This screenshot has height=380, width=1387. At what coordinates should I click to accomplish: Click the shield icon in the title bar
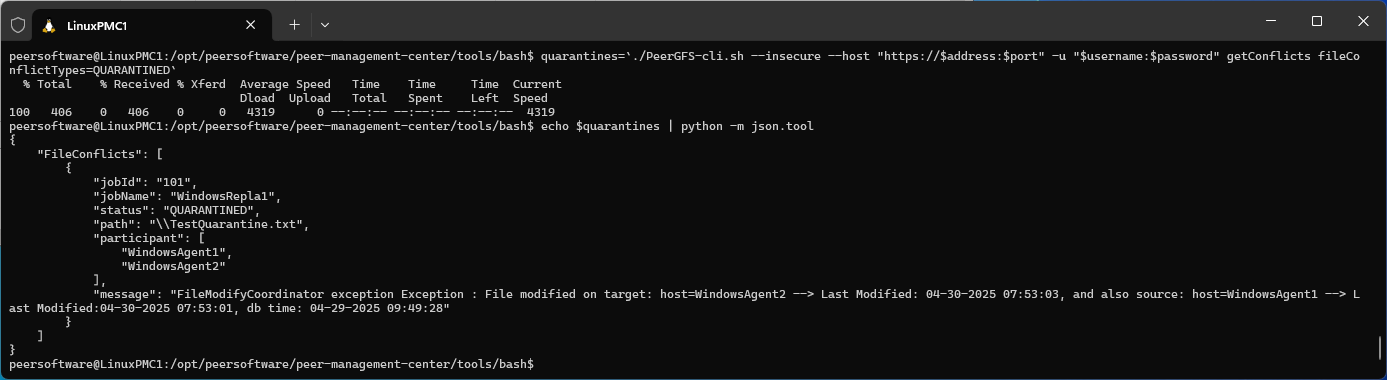(x=18, y=24)
